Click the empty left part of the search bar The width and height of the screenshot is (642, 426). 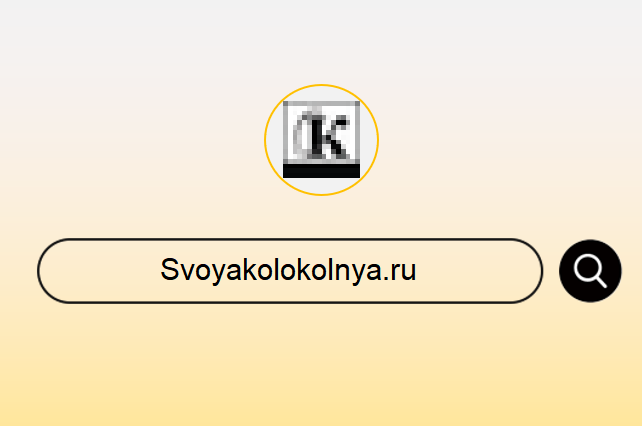click(x=100, y=271)
